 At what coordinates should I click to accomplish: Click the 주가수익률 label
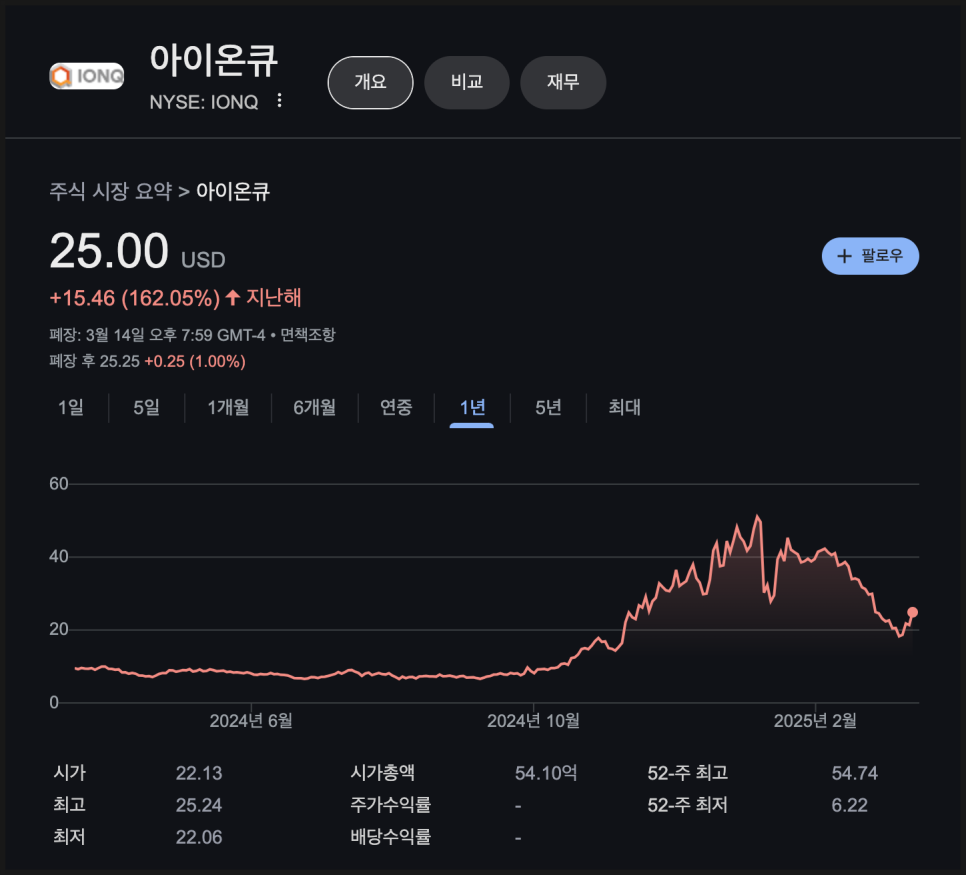pyautogui.click(x=391, y=805)
